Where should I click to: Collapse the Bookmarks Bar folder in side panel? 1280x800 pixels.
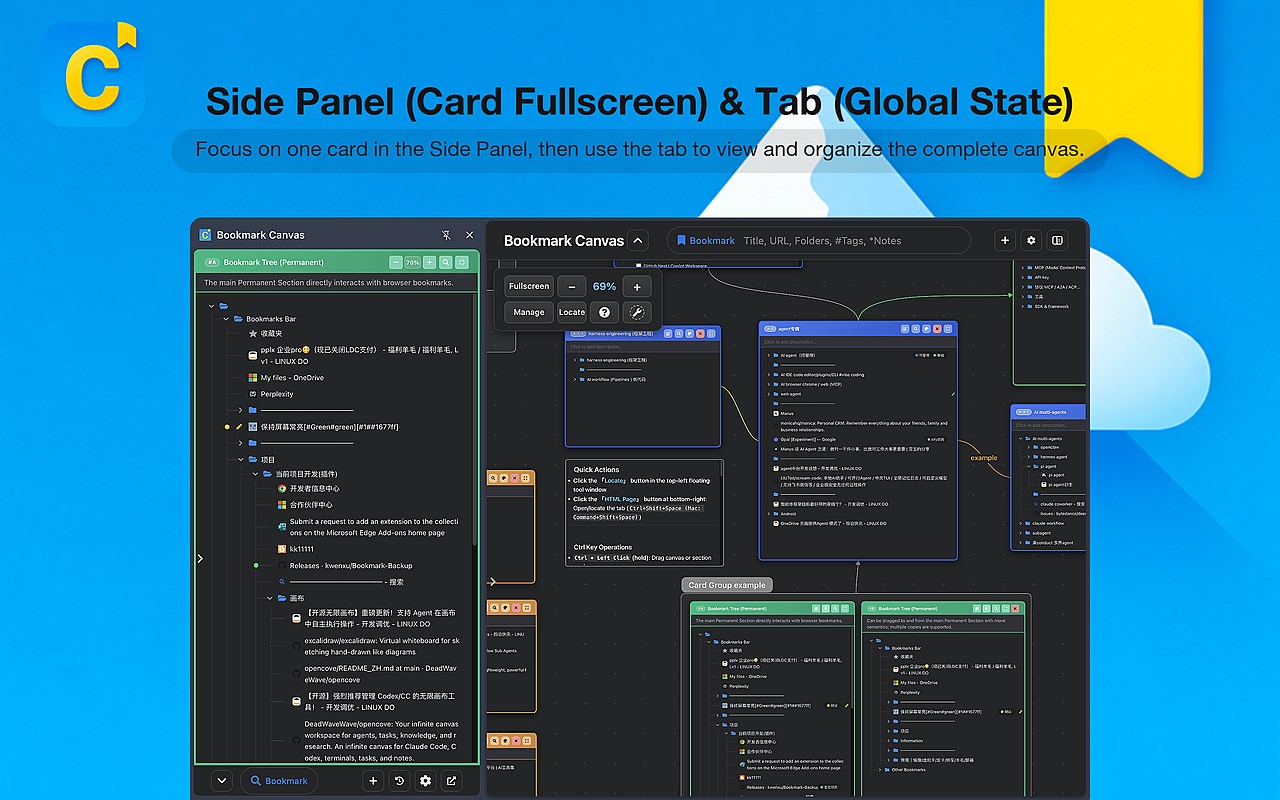click(x=225, y=319)
